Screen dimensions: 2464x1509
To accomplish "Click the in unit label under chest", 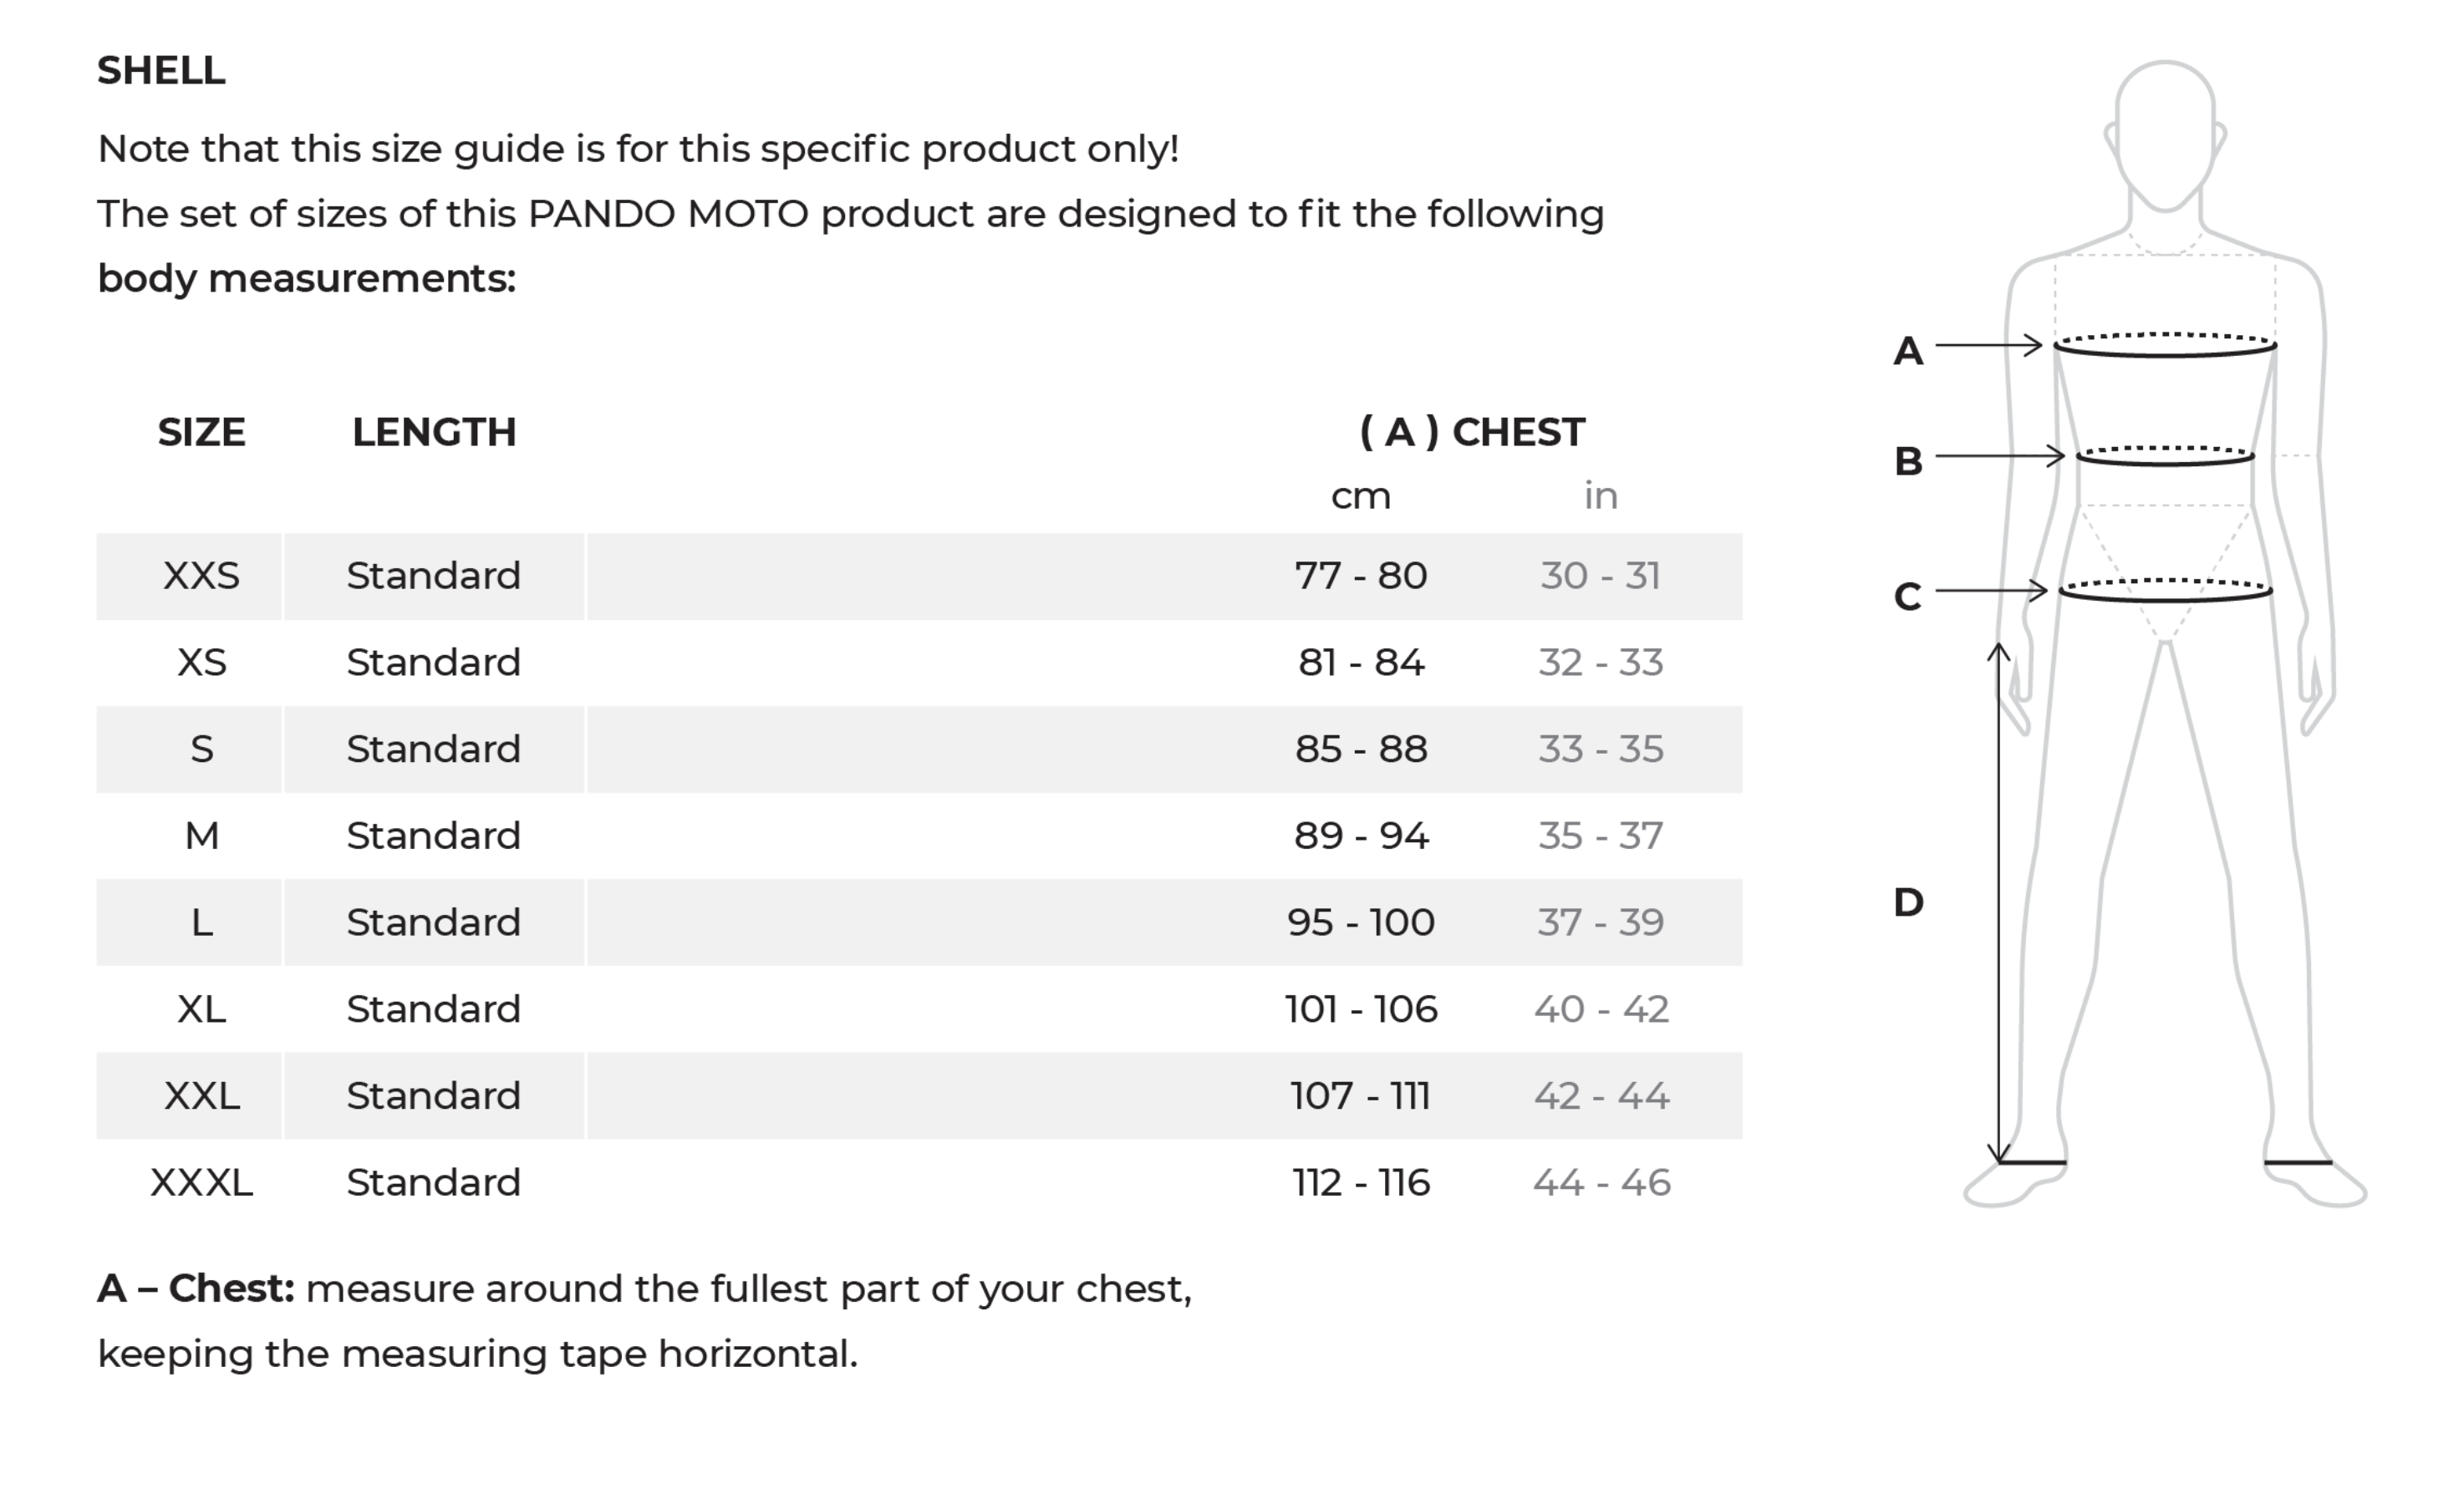I will tap(1600, 496).
